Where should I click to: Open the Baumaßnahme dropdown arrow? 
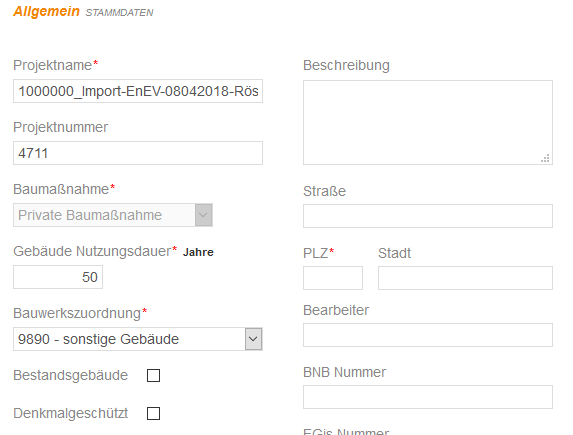[204, 215]
